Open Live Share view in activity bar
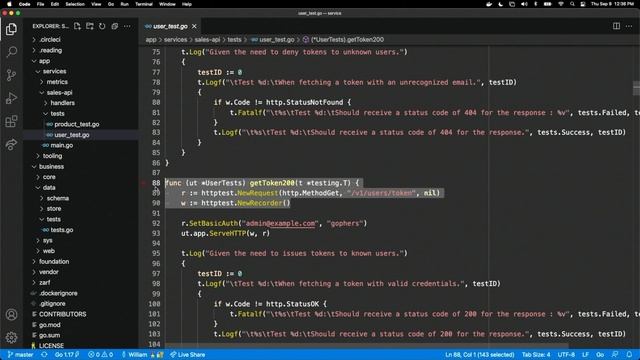640x360 pixels. pos(11,144)
